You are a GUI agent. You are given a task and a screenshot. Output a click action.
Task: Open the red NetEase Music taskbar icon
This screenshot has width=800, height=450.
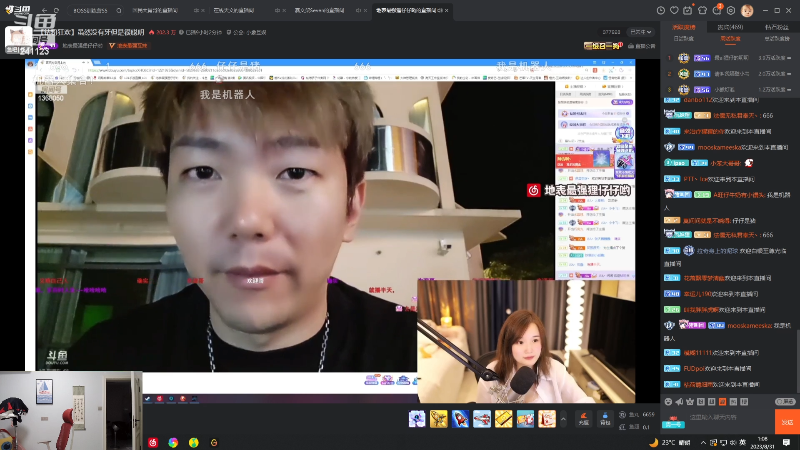coord(153,442)
